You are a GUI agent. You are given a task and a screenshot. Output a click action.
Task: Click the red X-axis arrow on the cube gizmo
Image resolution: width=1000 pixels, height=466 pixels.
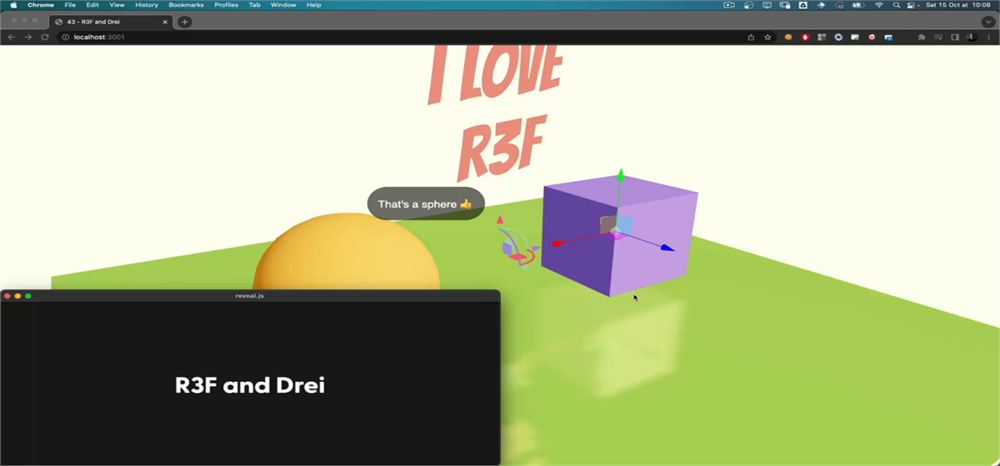point(557,244)
